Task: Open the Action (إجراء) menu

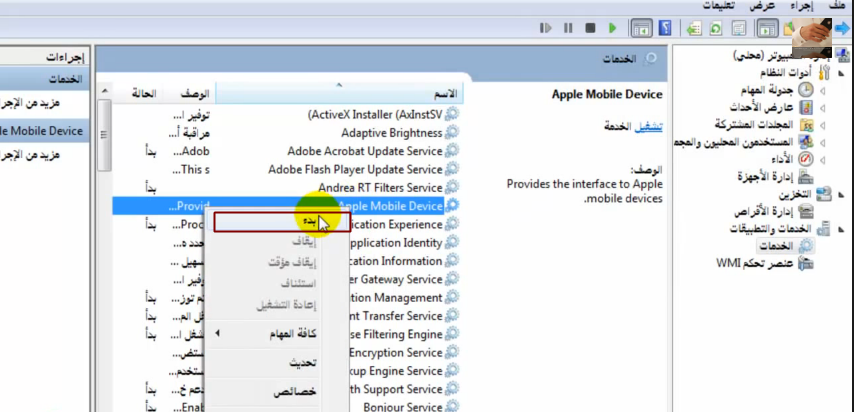Action: (802, 5)
